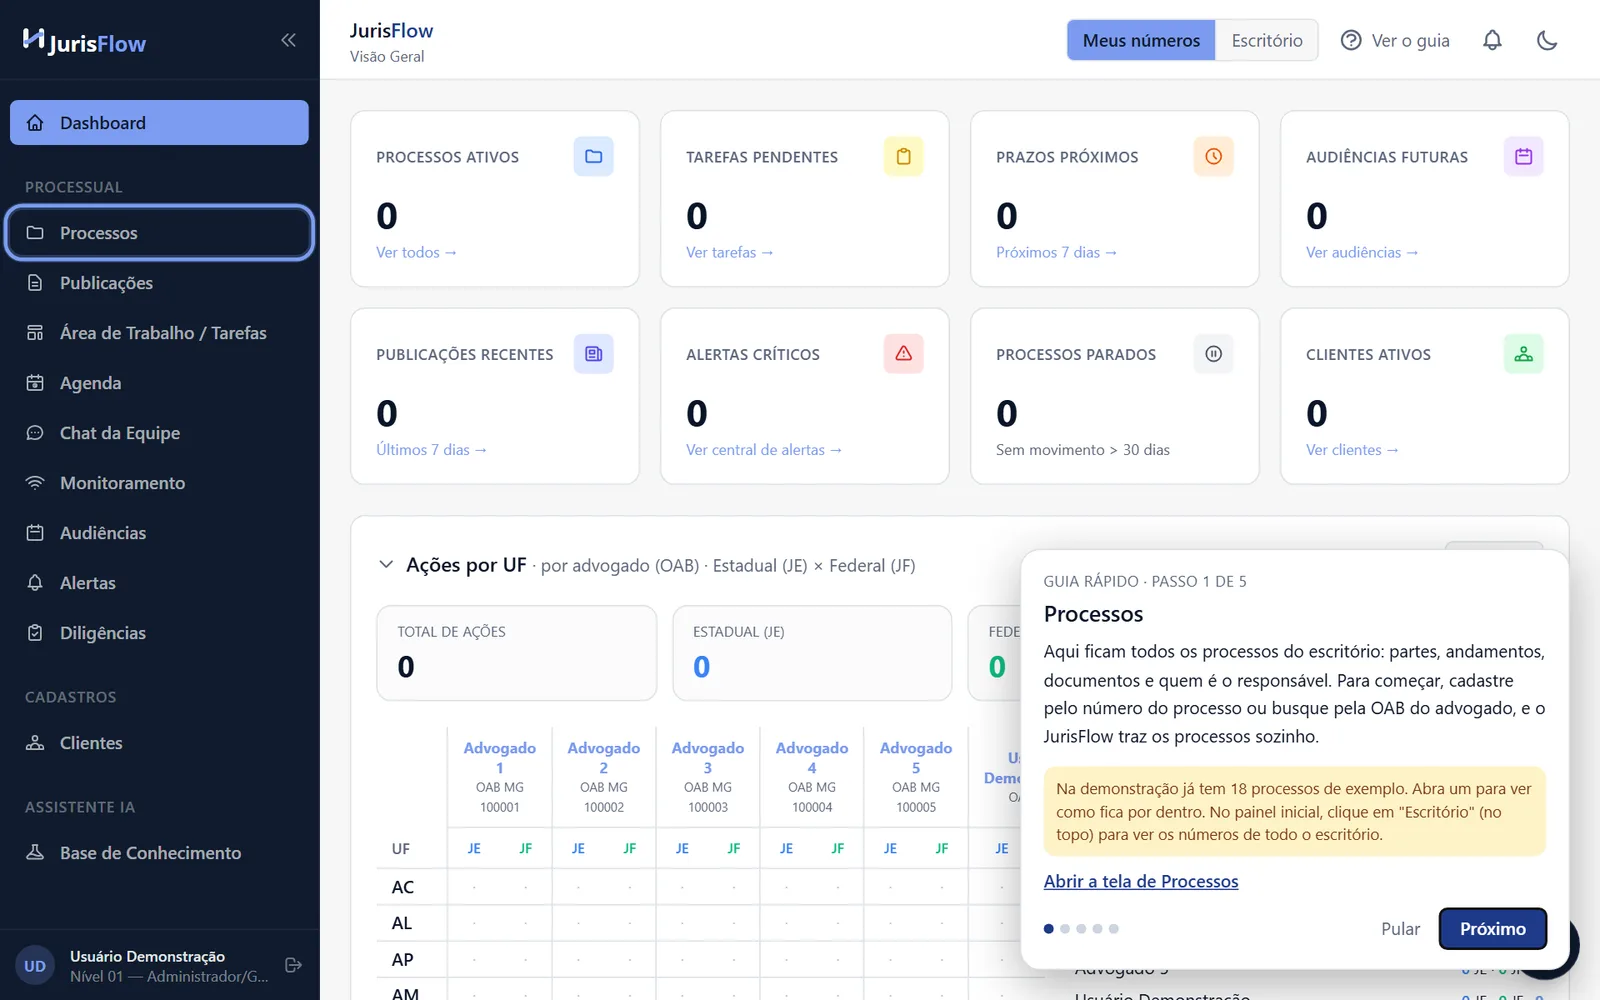
Task: Click the pause icon on Processos Parados card
Action: click(1213, 353)
